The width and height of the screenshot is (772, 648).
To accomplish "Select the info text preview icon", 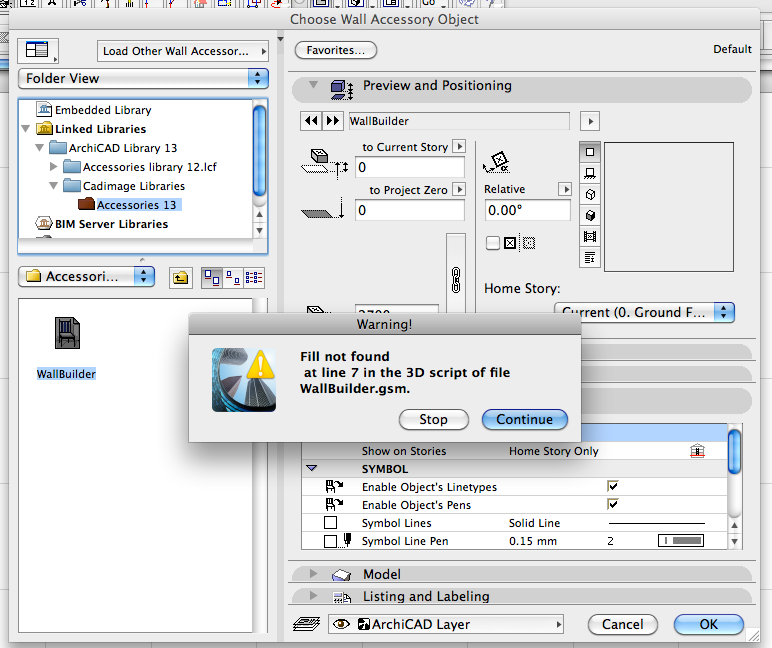I will pos(590,257).
